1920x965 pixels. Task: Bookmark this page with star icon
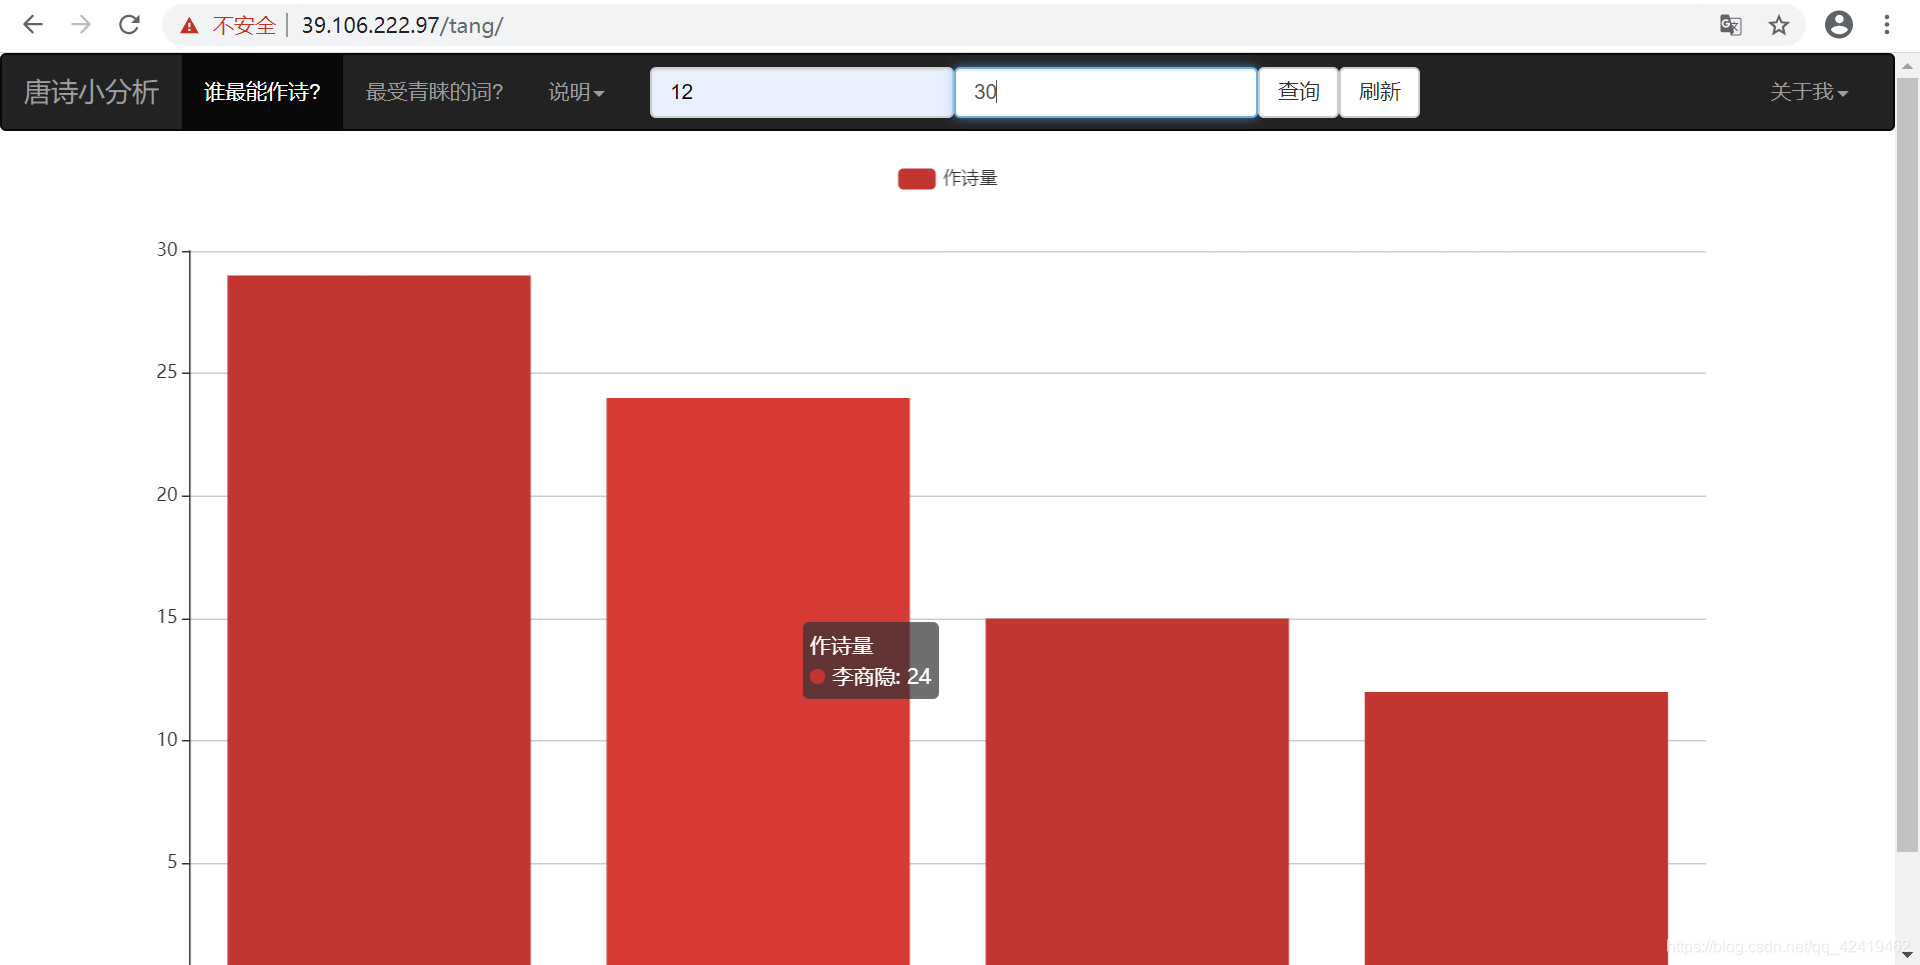tap(1778, 25)
